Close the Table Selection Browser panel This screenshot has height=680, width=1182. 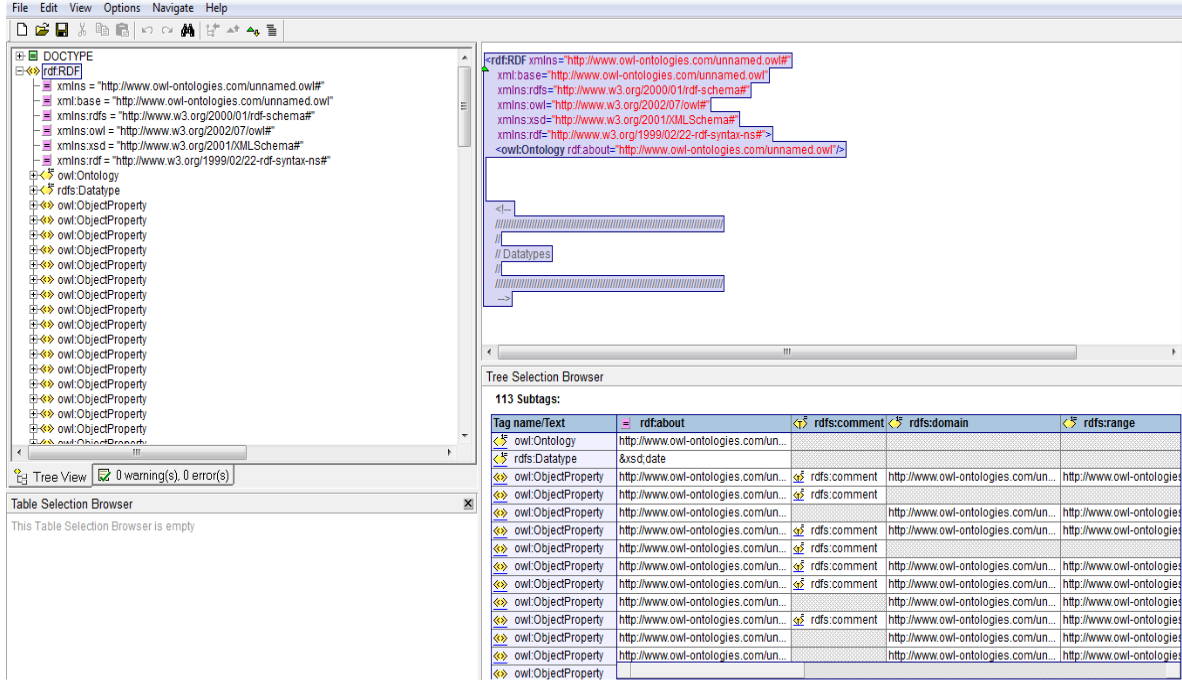tap(468, 504)
